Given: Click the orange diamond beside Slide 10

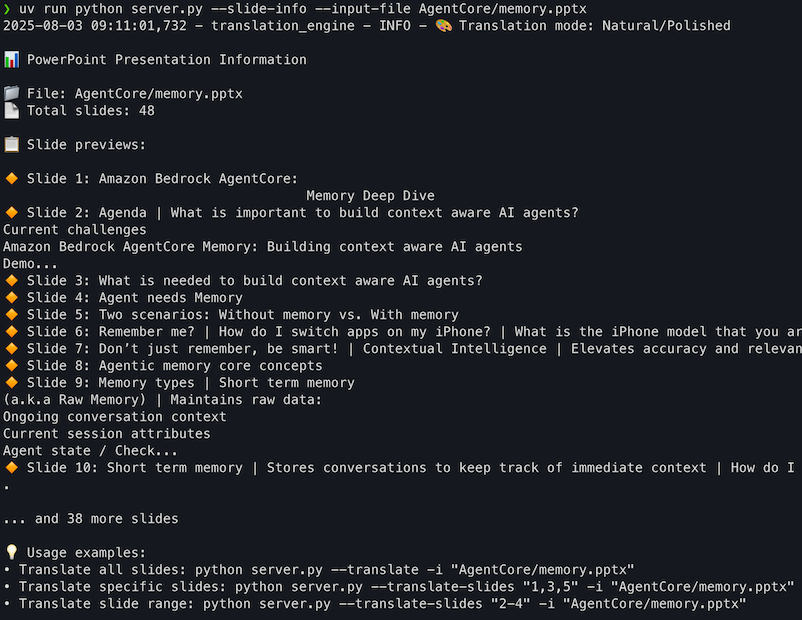Looking at the screenshot, I should click(x=11, y=468).
